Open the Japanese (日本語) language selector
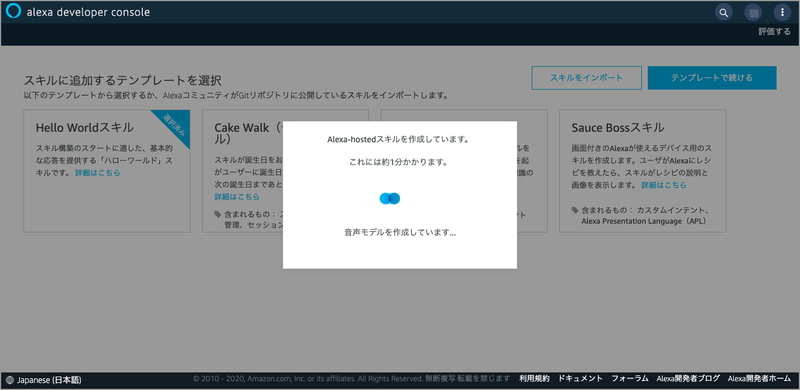This screenshot has width=800, height=390. tap(44, 380)
